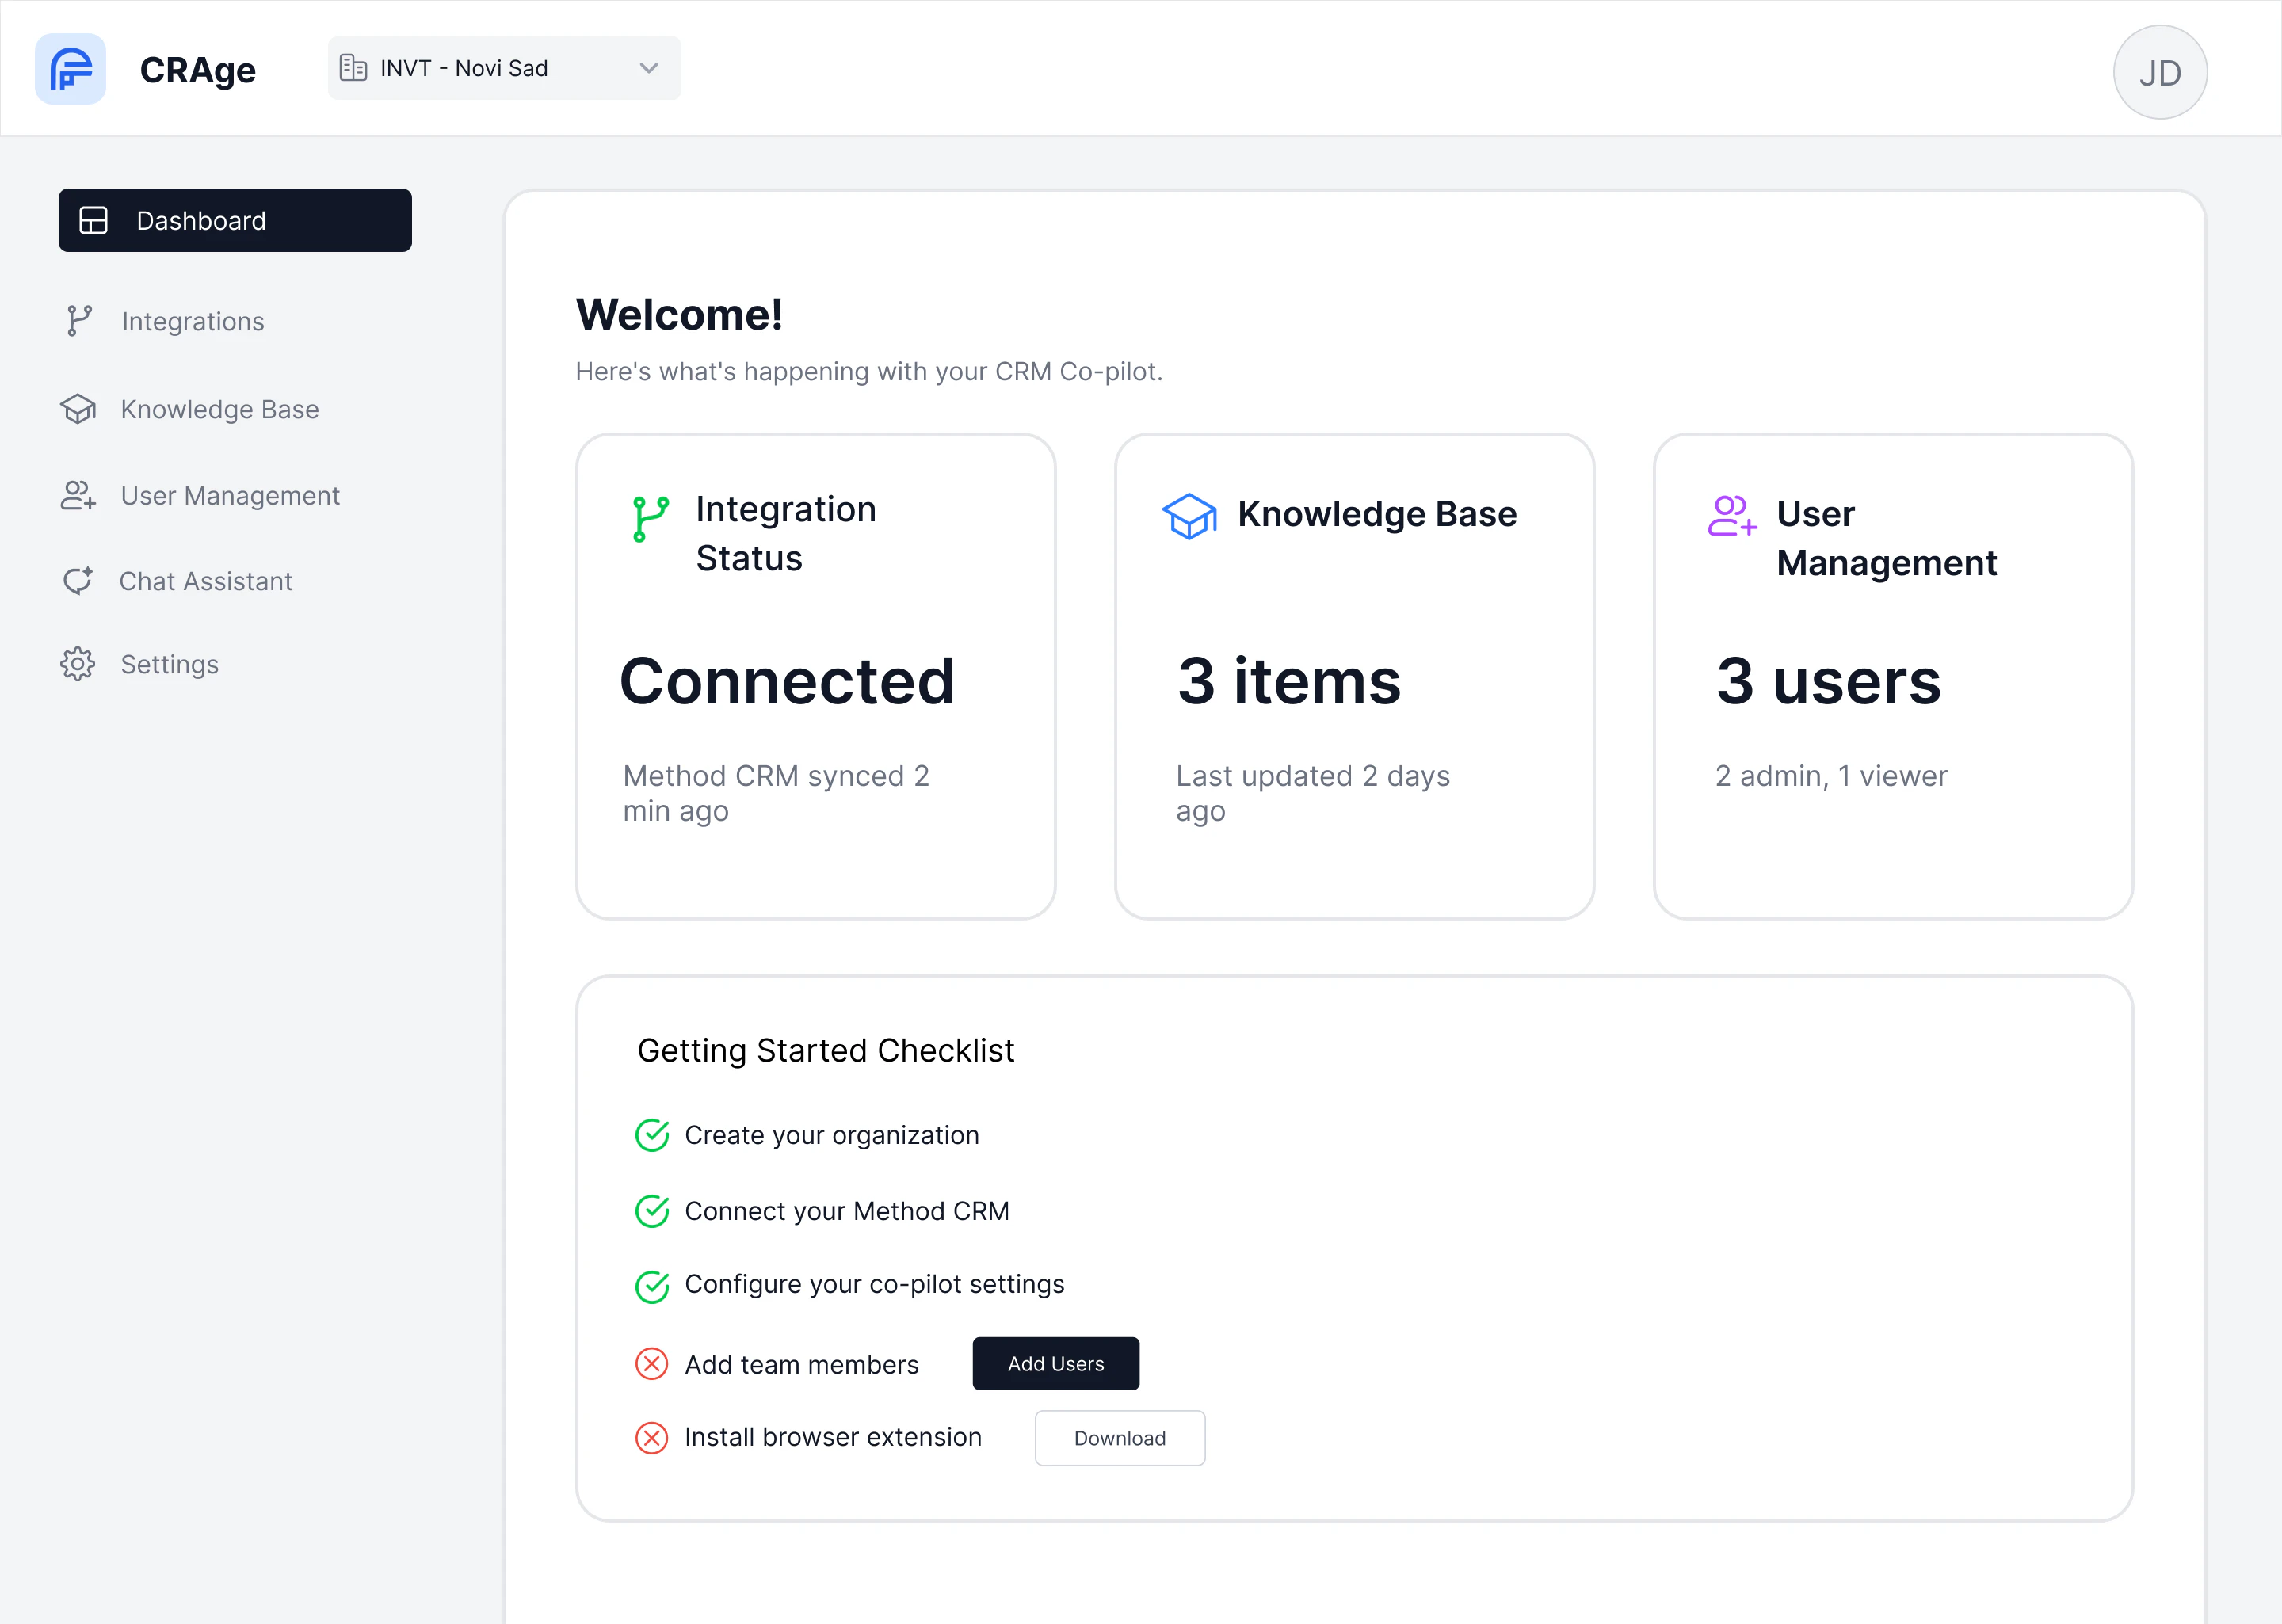This screenshot has width=2282, height=1624.
Task: Open the Chat Assistant section
Action: (x=205, y=580)
